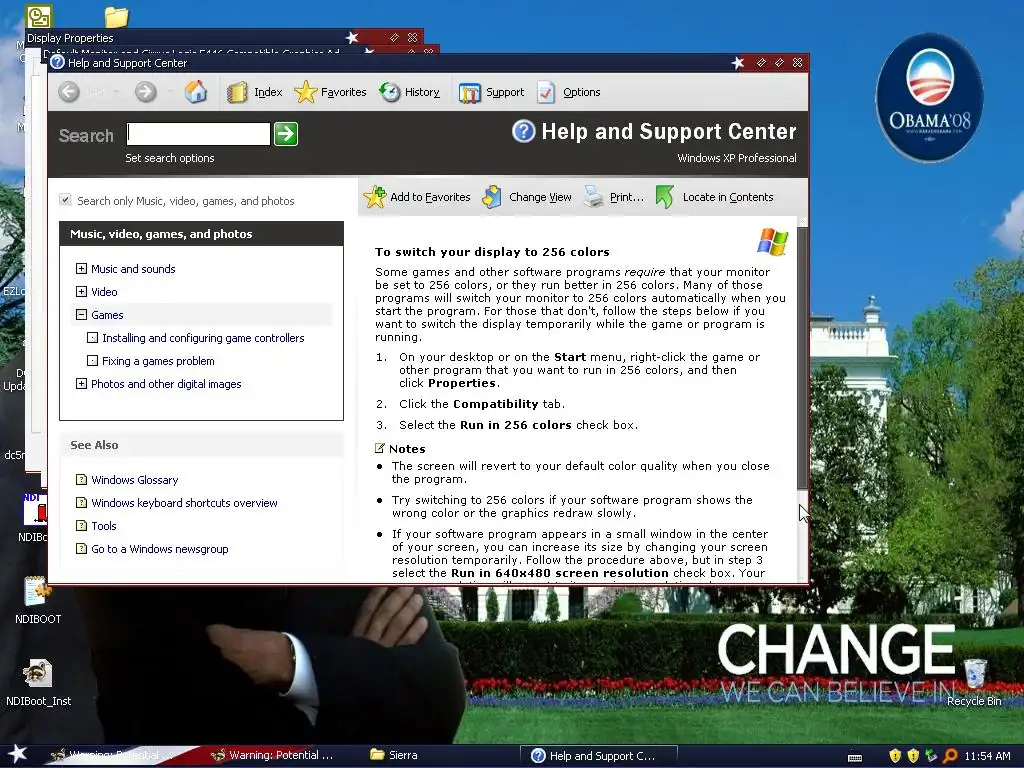Open Windows keyboard shortcuts overview link
Viewport: 1024px width, 768px height.
click(184, 503)
